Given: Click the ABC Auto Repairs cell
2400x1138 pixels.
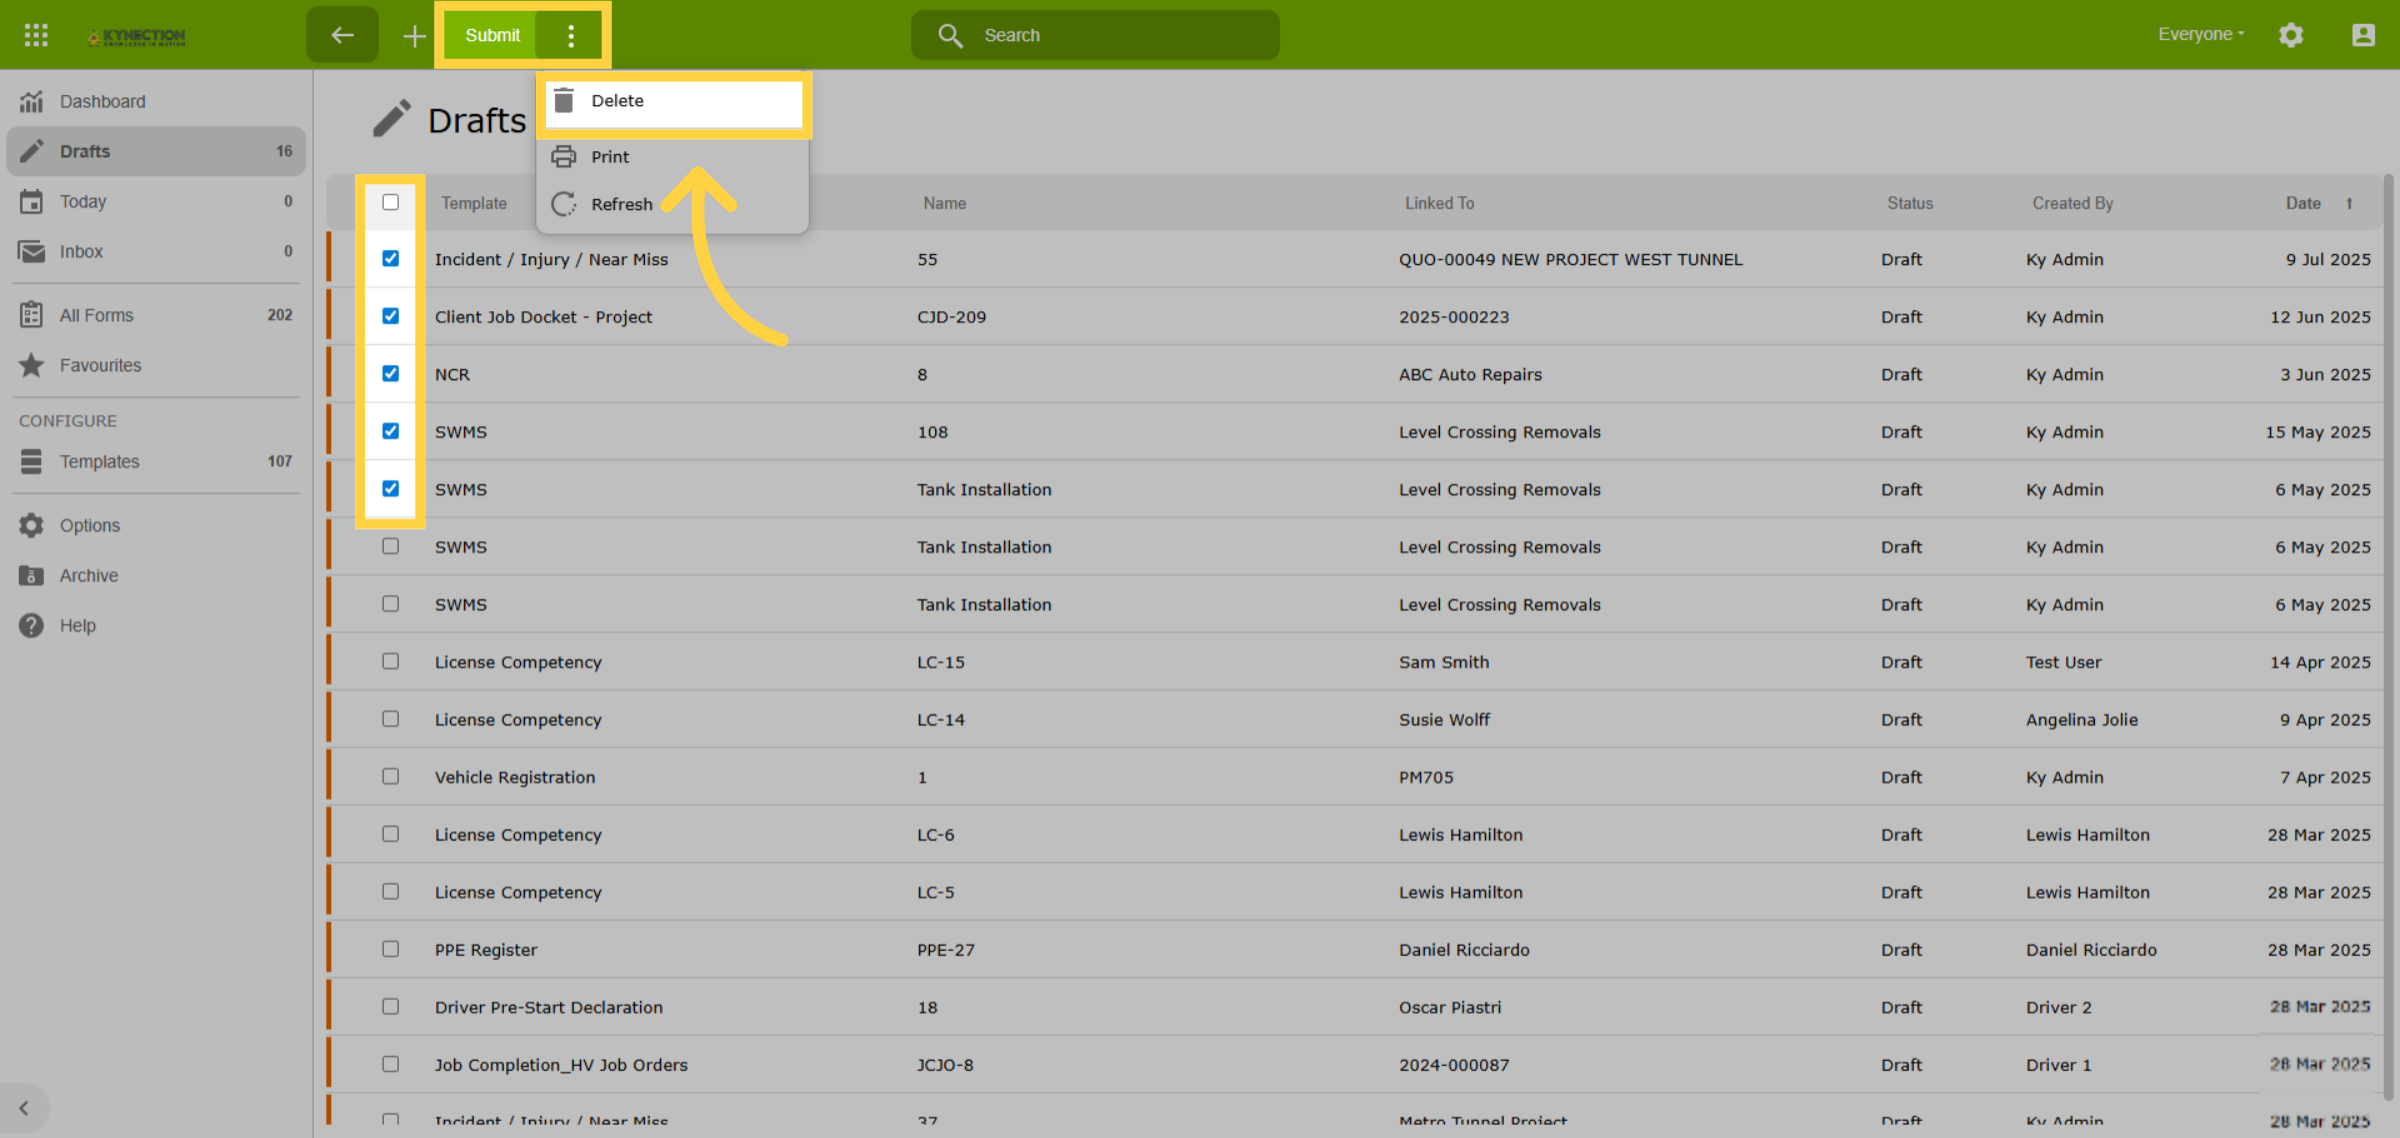Looking at the screenshot, I should point(1470,374).
